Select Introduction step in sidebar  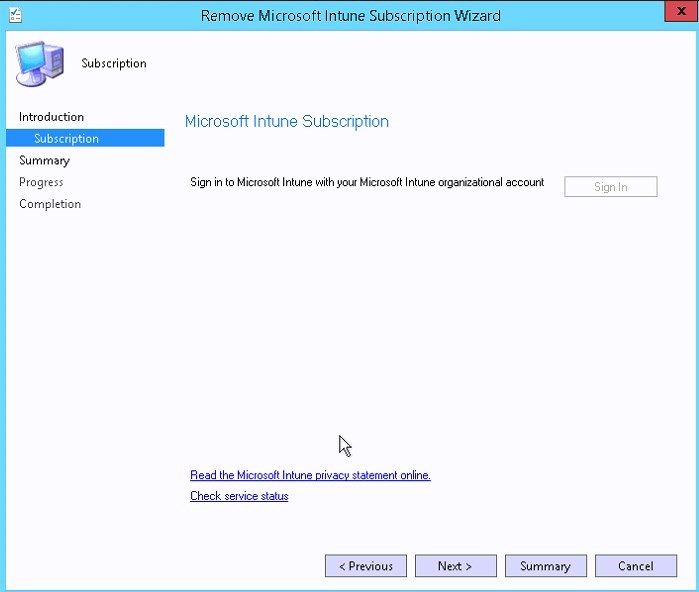tap(51, 117)
